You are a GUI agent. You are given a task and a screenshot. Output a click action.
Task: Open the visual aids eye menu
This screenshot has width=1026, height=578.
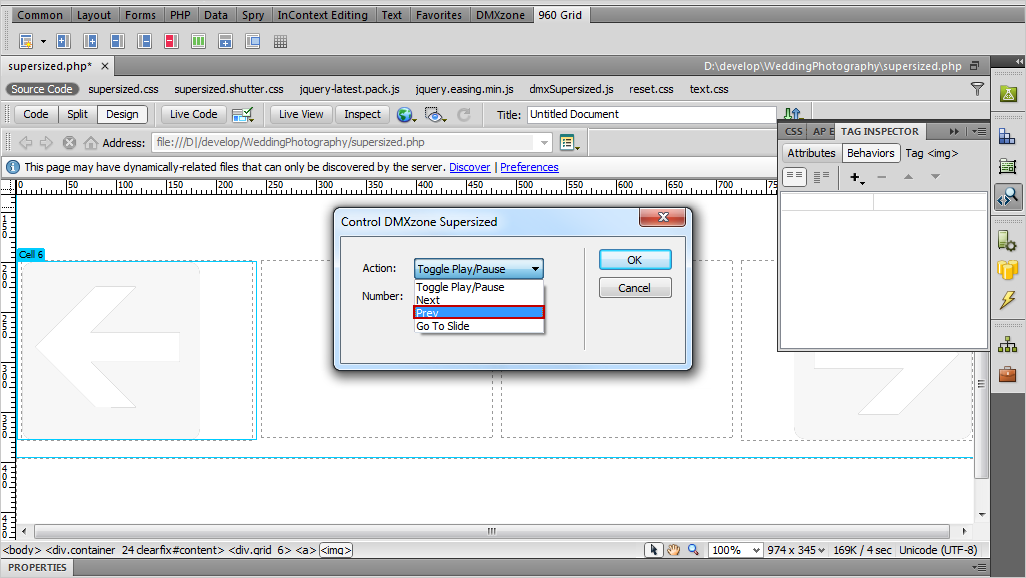tap(435, 115)
